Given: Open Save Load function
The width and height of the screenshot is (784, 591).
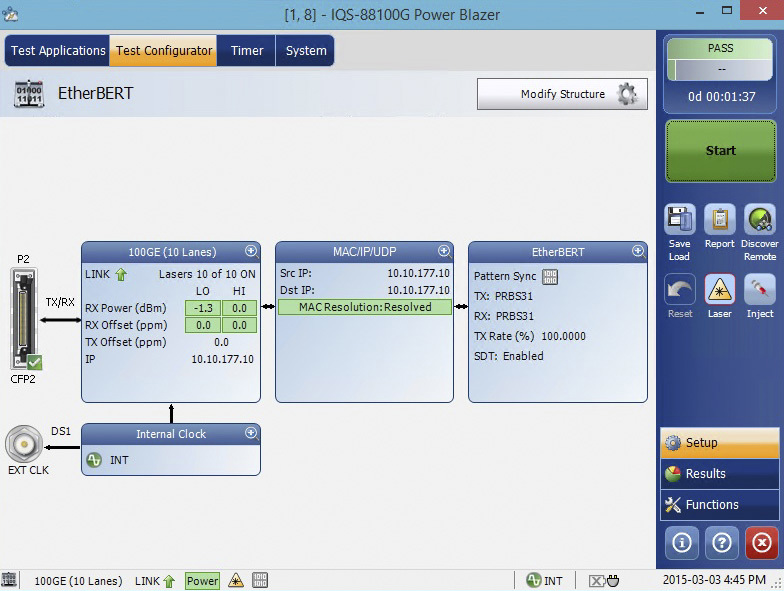Looking at the screenshot, I should (x=679, y=219).
